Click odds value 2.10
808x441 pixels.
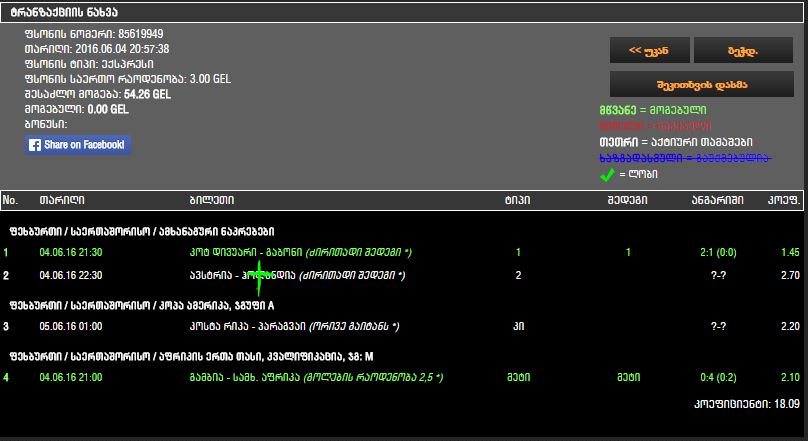(790, 378)
